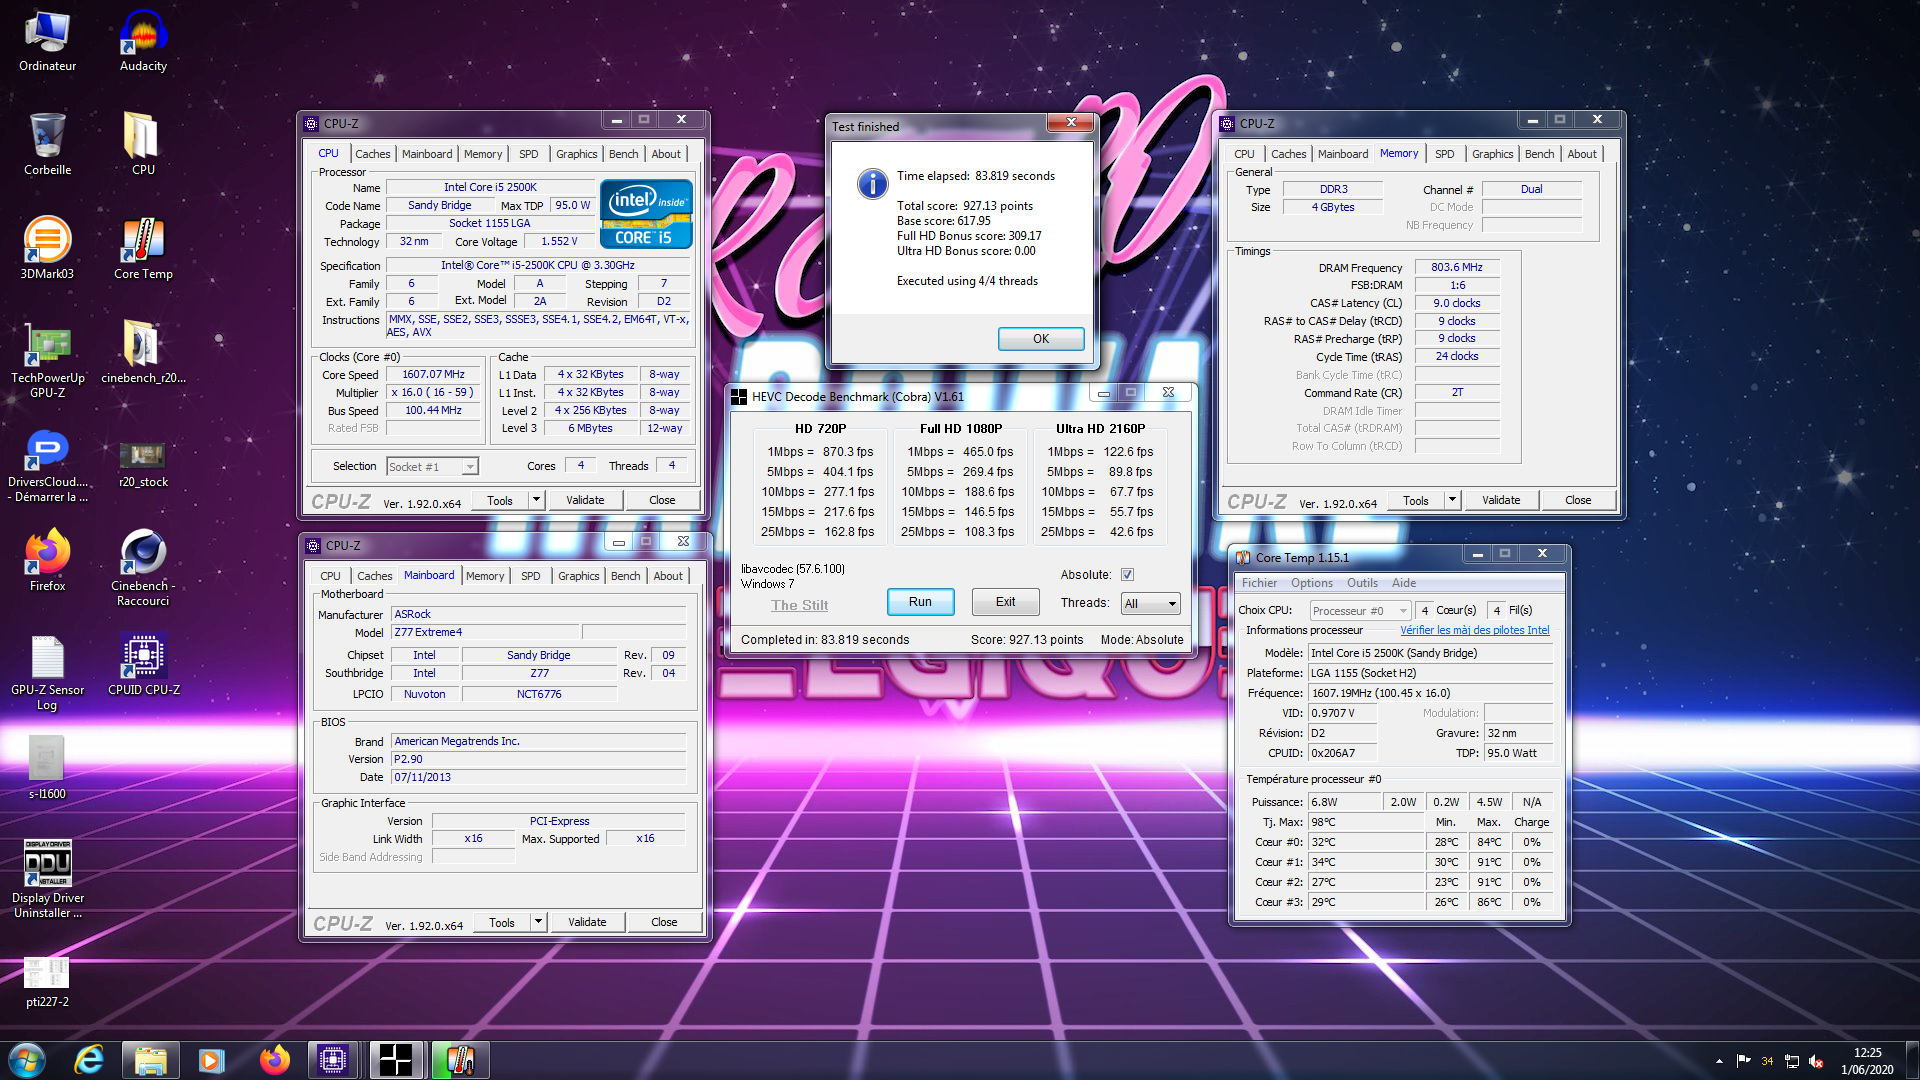The height and width of the screenshot is (1080, 1920).
Task: Open the Aide menu in Core Temp
Action: (x=1403, y=583)
